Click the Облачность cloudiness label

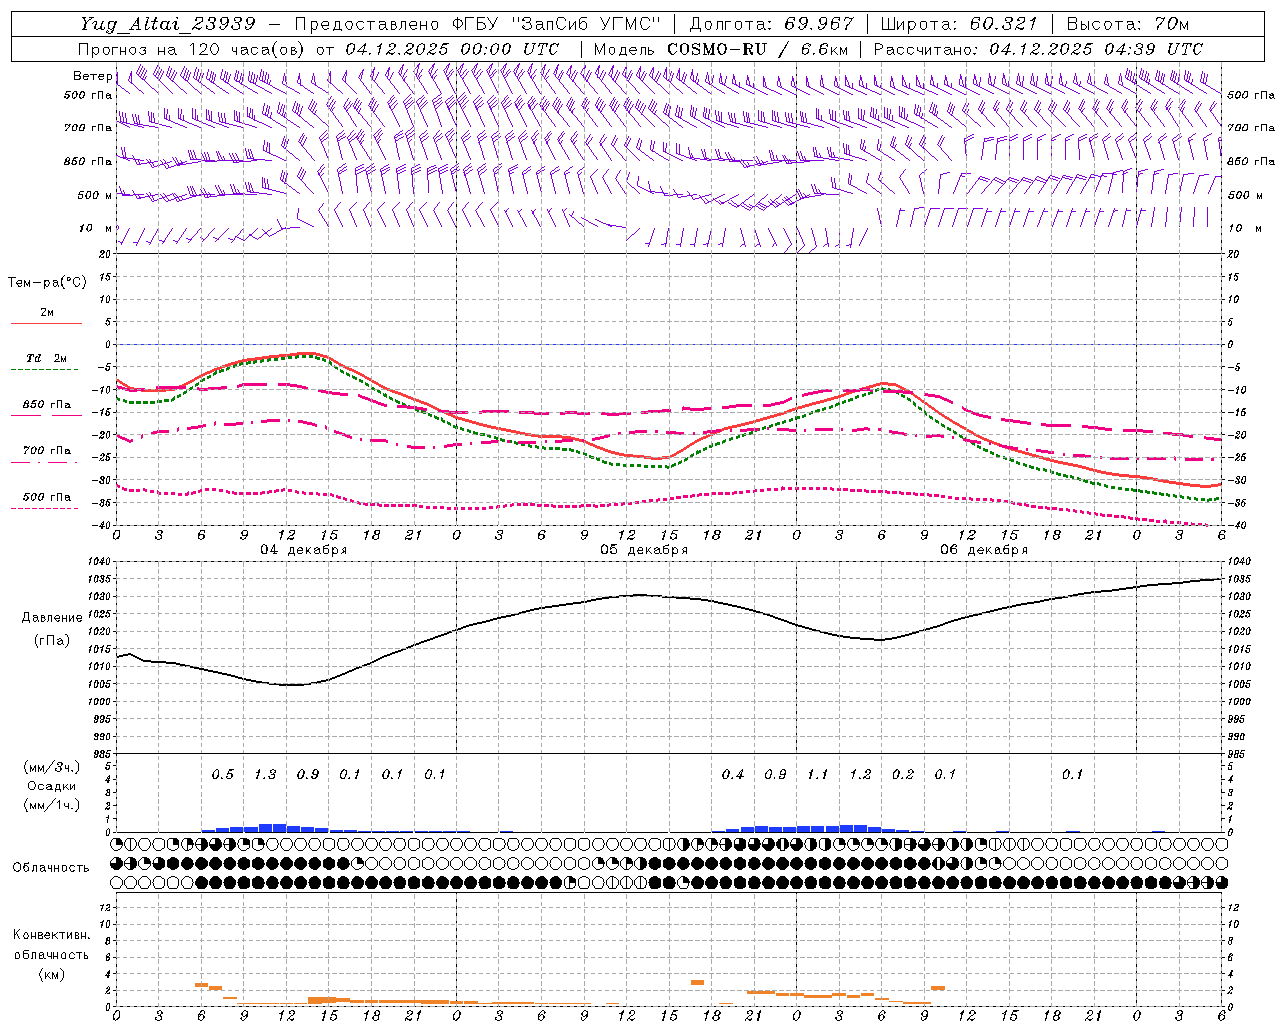pyautogui.click(x=51, y=868)
